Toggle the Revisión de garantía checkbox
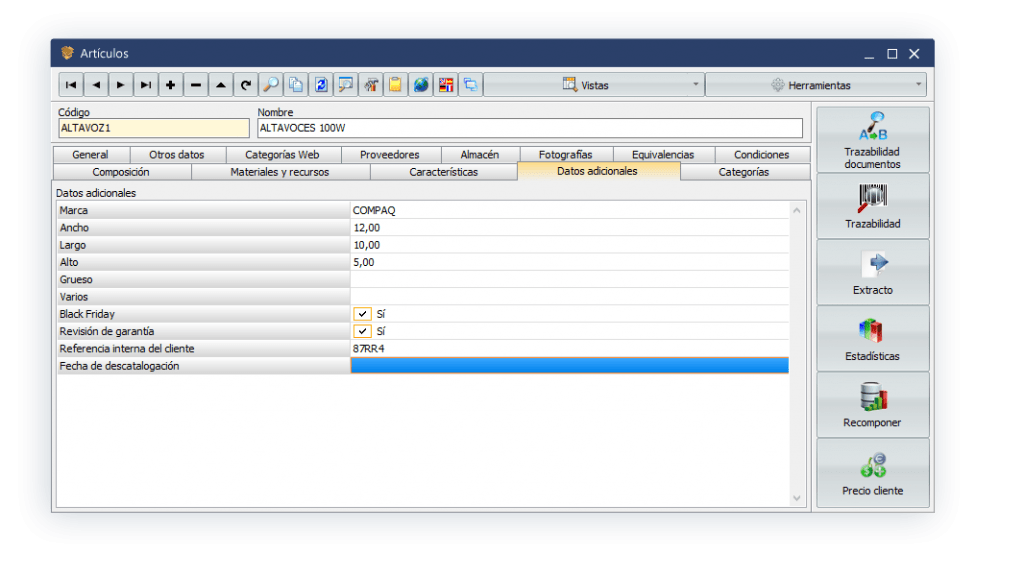The height and width of the screenshot is (578, 1024). coord(362,331)
